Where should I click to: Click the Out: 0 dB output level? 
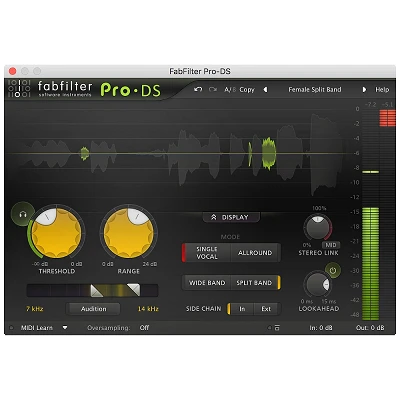click(370, 328)
